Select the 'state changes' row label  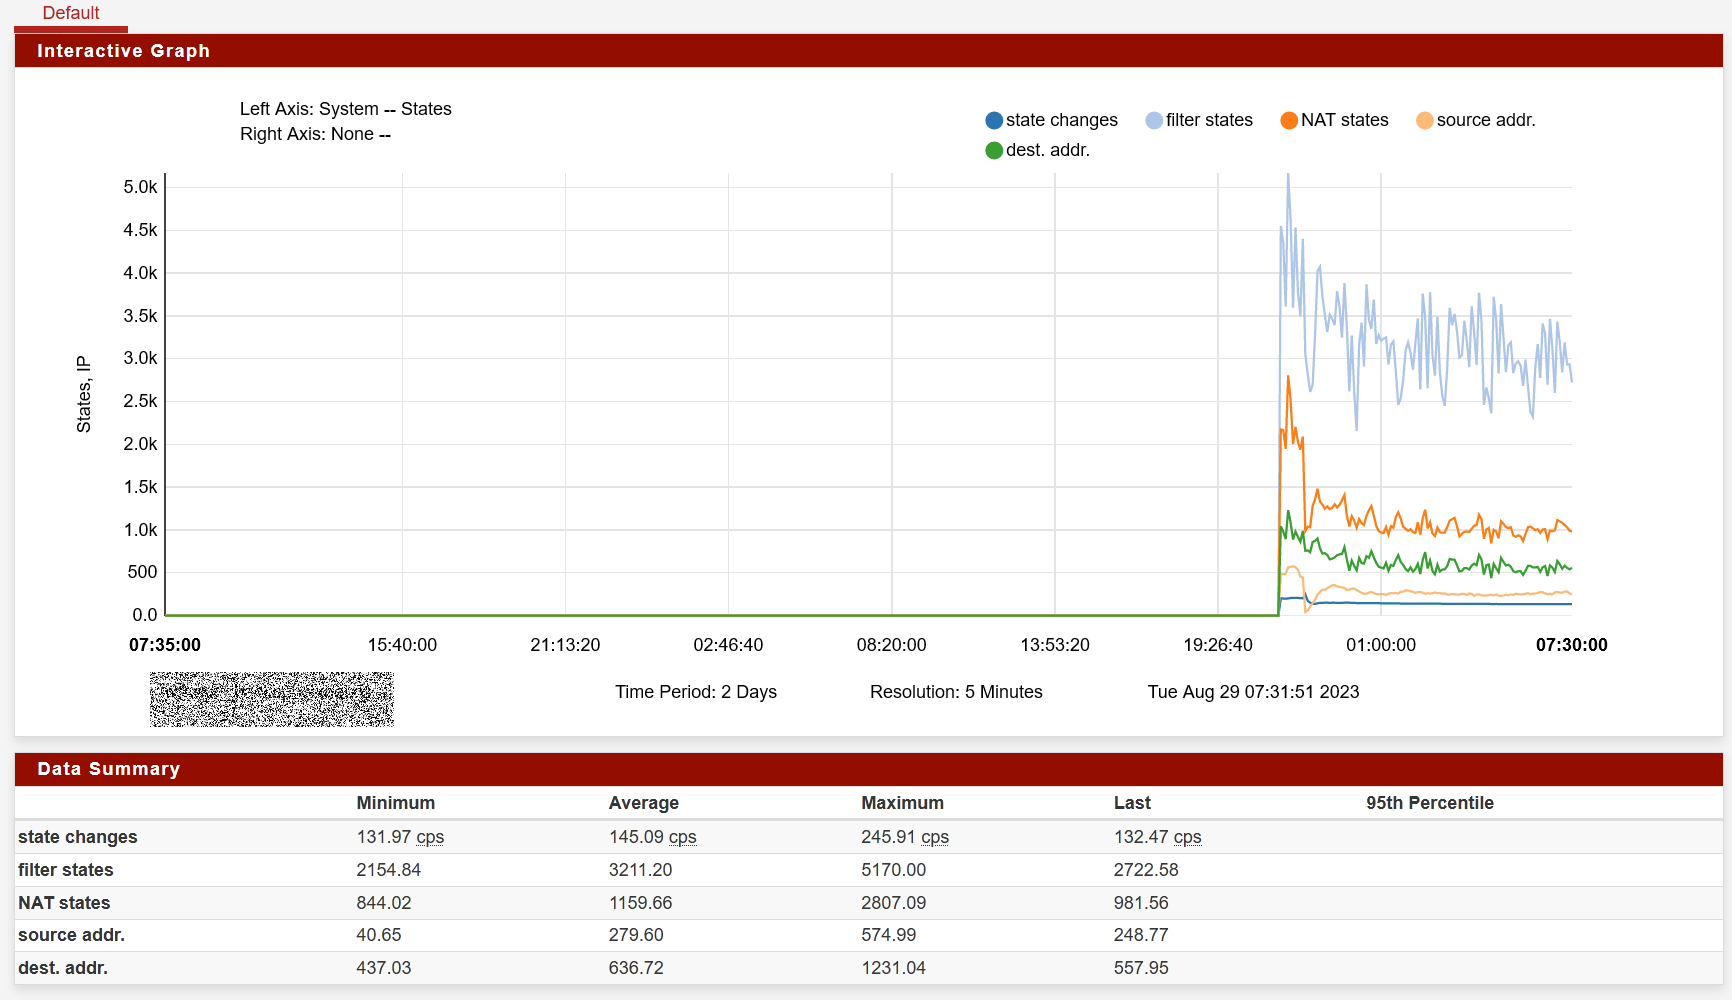click(x=78, y=837)
